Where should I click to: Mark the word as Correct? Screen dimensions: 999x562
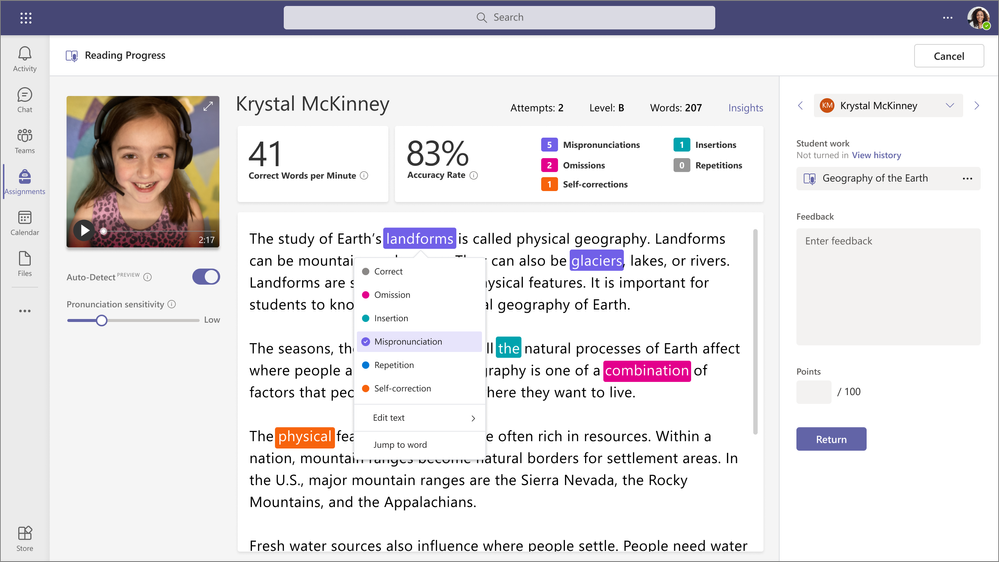click(419, 271)
